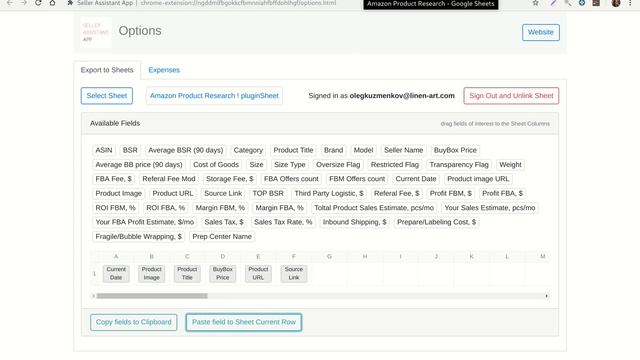
Task: Select the Transparency Flag field
Action: 459,165
